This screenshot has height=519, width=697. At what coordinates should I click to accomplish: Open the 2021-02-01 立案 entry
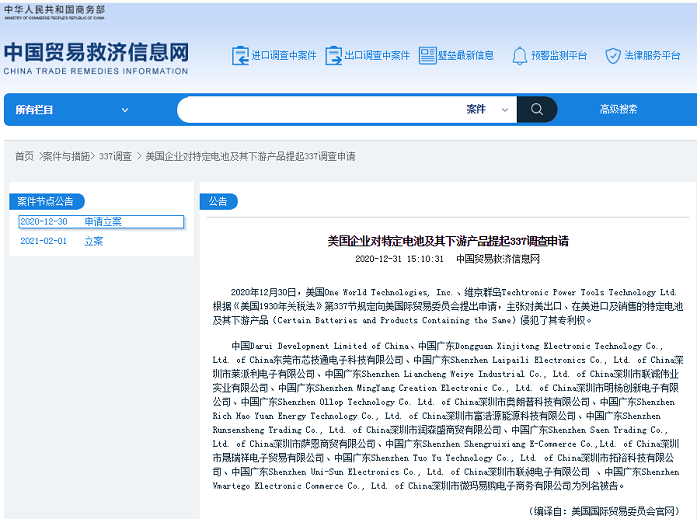click(x=62, y=241)
